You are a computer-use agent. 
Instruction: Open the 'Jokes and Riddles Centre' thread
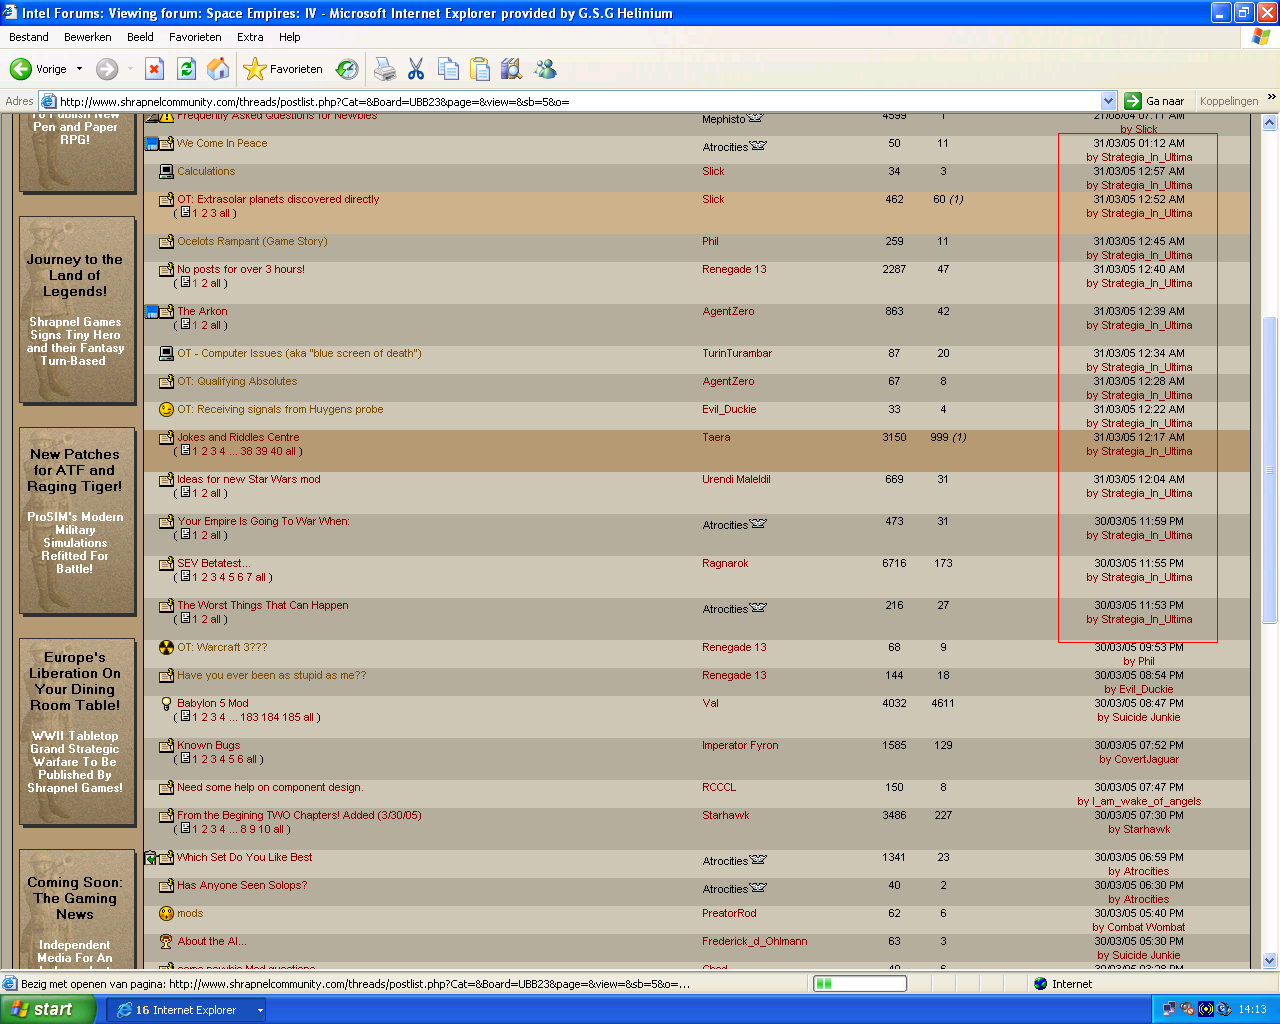point(238,437)
